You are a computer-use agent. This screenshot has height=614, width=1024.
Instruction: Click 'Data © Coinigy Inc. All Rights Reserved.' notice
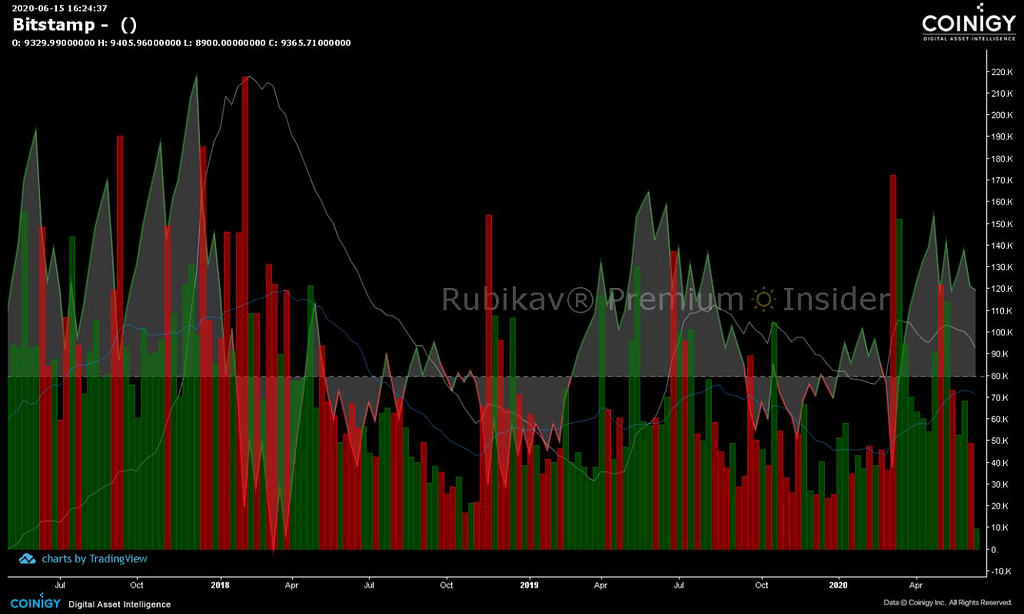coord(948,603)
